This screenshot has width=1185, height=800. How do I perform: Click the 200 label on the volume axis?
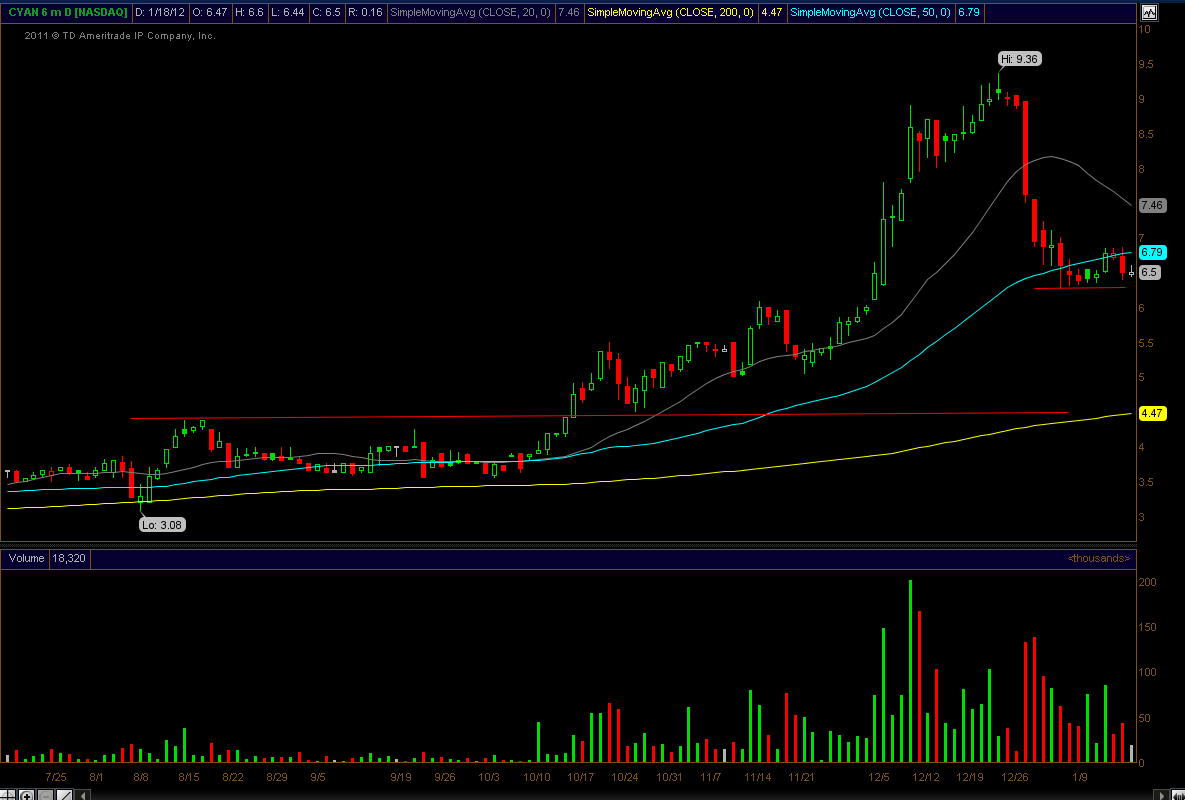[x=1147, y=582]
